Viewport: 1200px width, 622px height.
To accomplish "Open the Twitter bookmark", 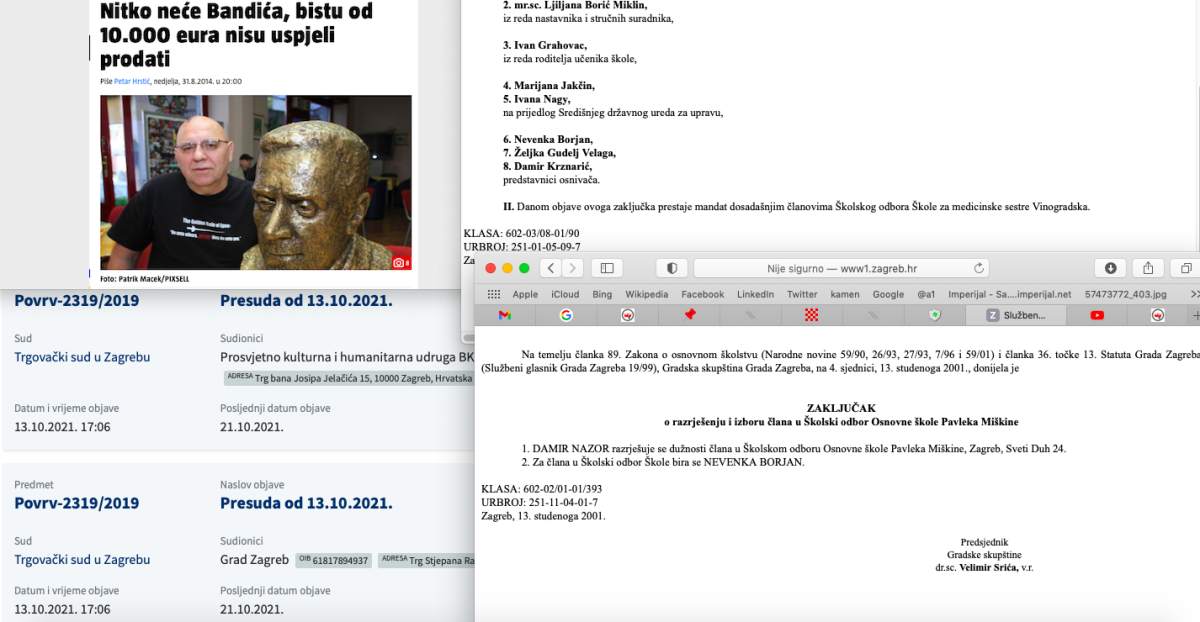I will tap(802, 294).
